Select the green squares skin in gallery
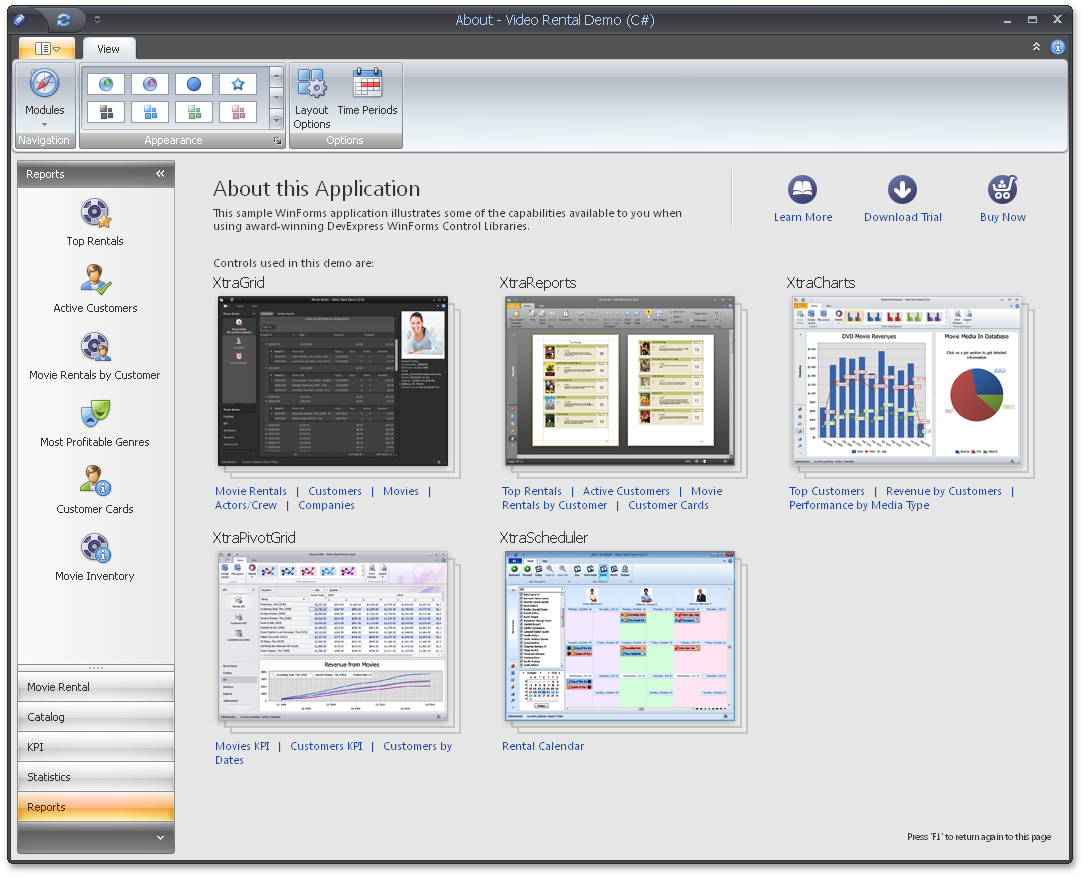This screenshot has height=879, width=1086. click(x=194, y=112)
